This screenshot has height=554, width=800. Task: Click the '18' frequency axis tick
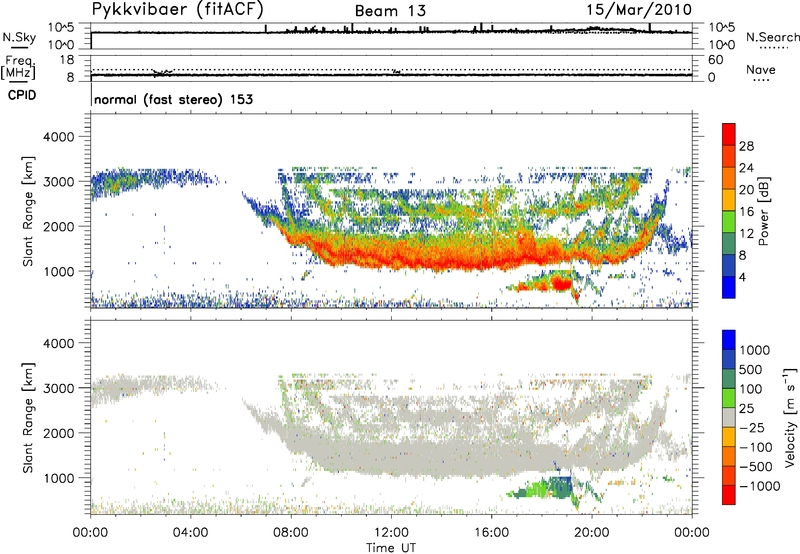coord(67,60)
